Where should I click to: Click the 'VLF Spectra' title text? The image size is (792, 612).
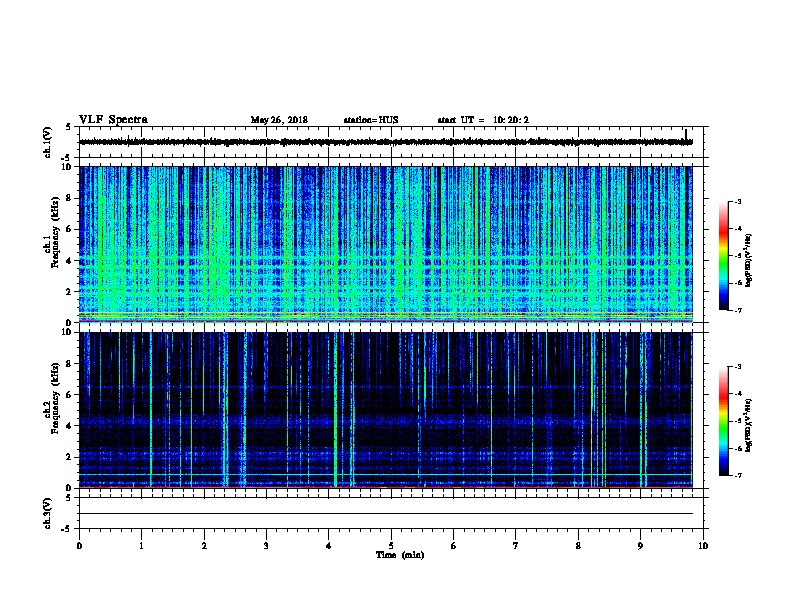113,120
